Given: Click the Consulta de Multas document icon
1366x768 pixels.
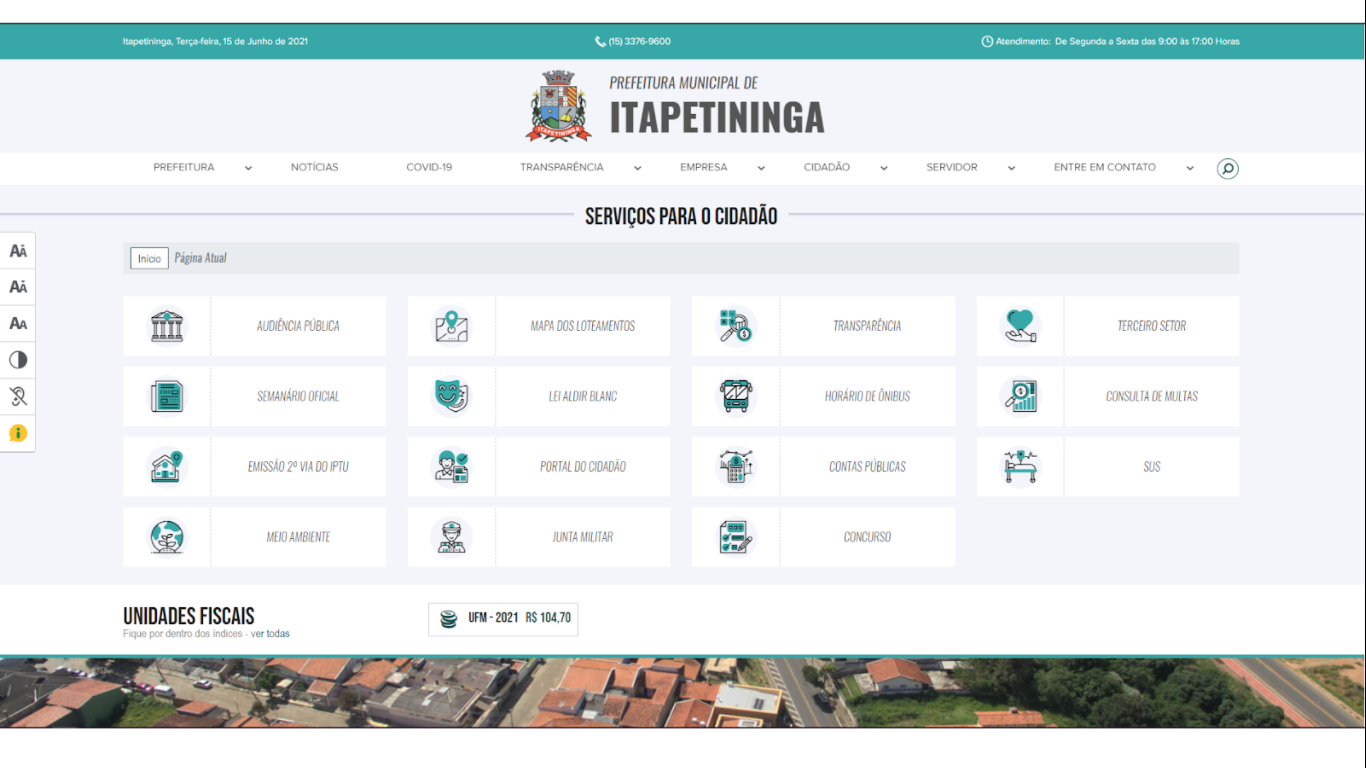Looking at the screenshot, I should (1020, 396).
